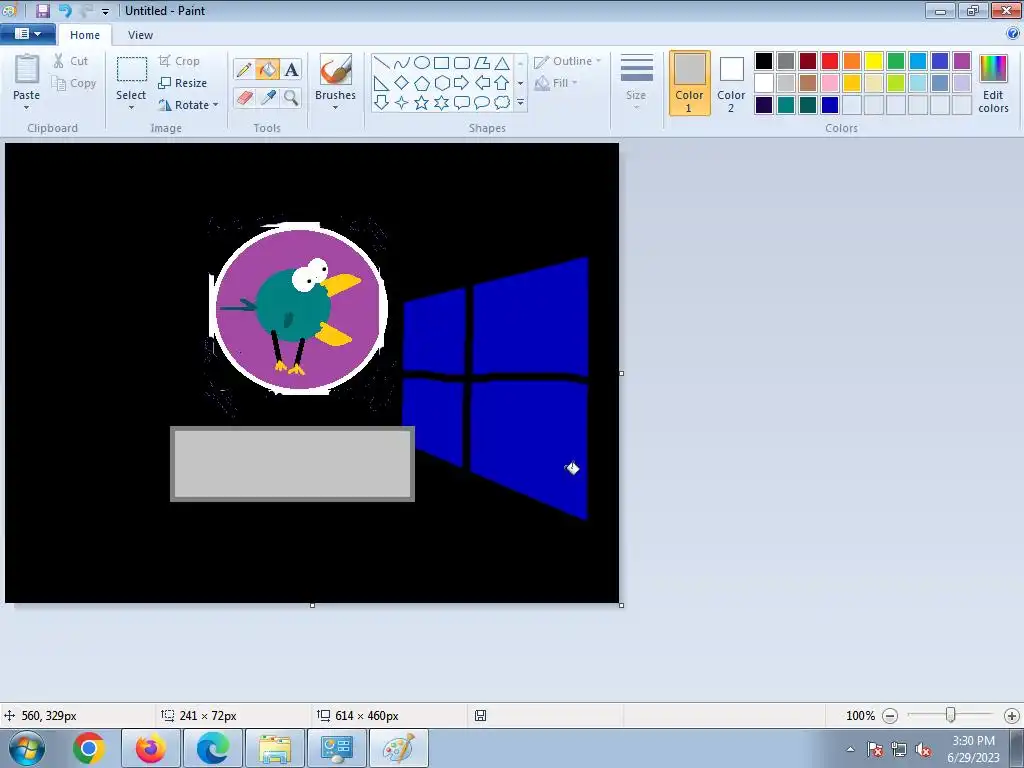Choose the Right arrow shape
This screenshot has width=1024, height=768.
click(462, 83)
